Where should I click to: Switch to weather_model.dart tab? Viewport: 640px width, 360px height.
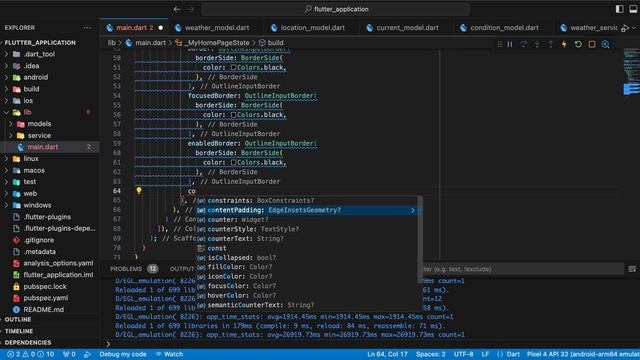(216, 28)
